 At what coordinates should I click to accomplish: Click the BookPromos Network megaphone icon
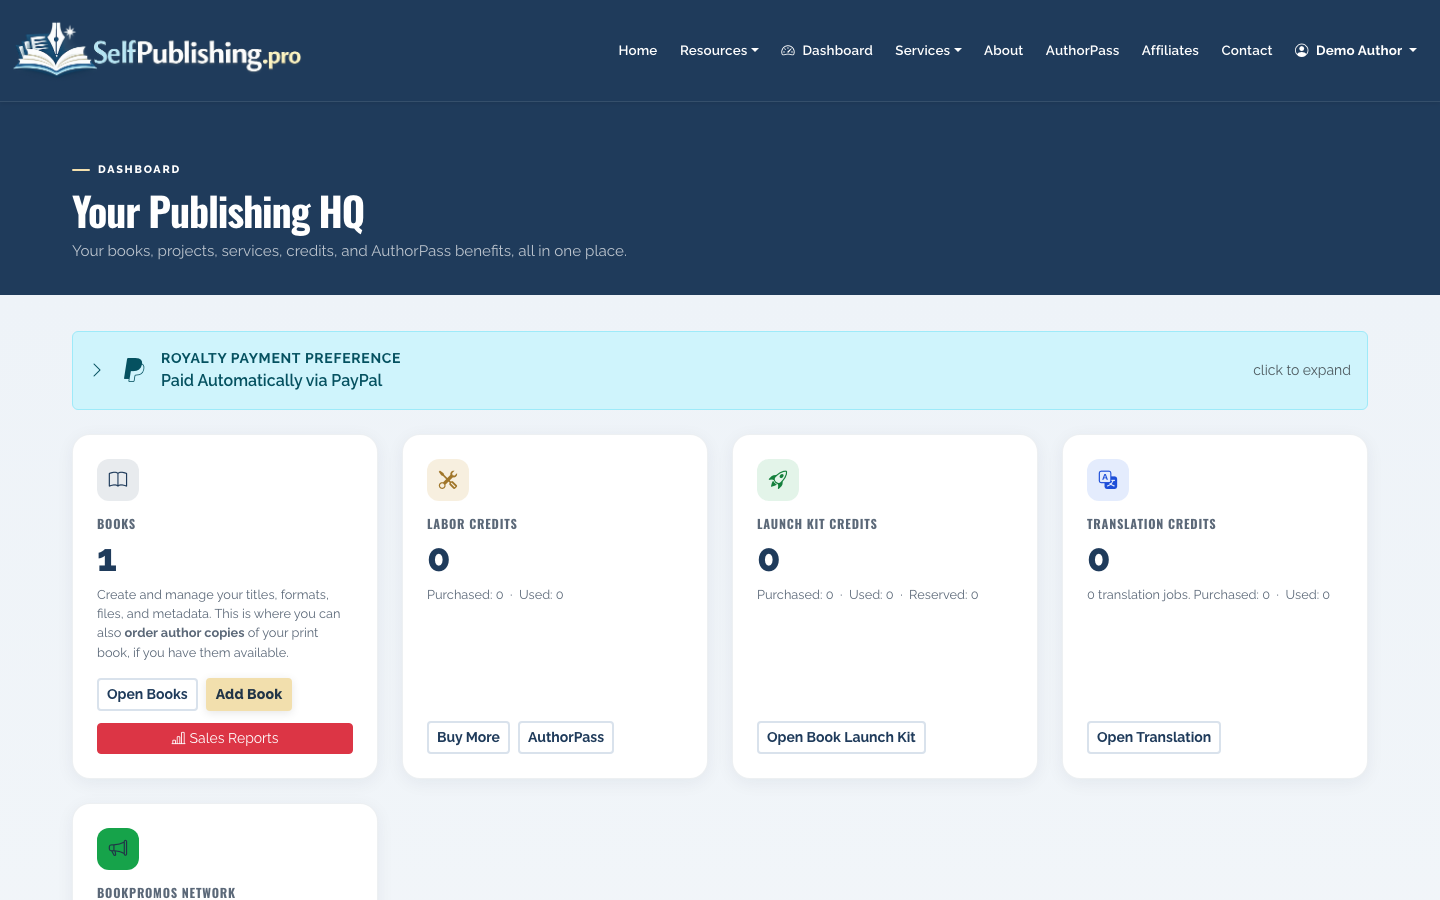pyautogui.click(x=118, y=849)
